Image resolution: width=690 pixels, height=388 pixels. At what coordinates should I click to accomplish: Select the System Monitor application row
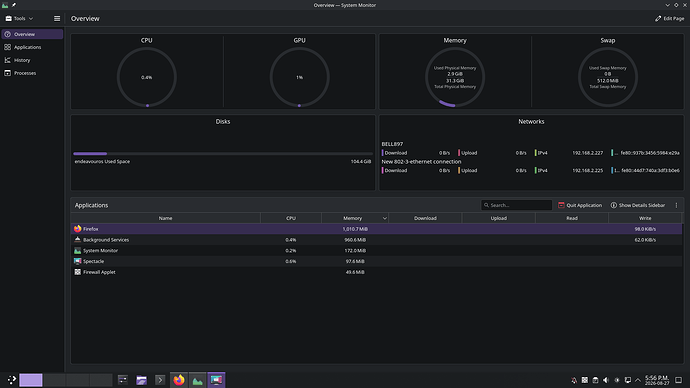[377, 250]
